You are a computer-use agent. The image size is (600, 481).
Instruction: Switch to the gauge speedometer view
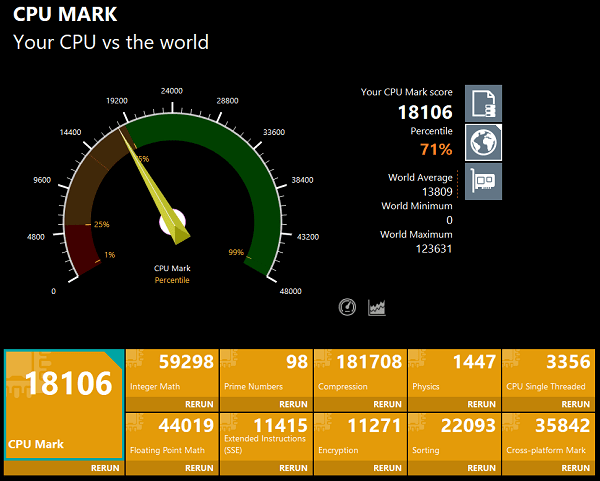tap(347, 307)
